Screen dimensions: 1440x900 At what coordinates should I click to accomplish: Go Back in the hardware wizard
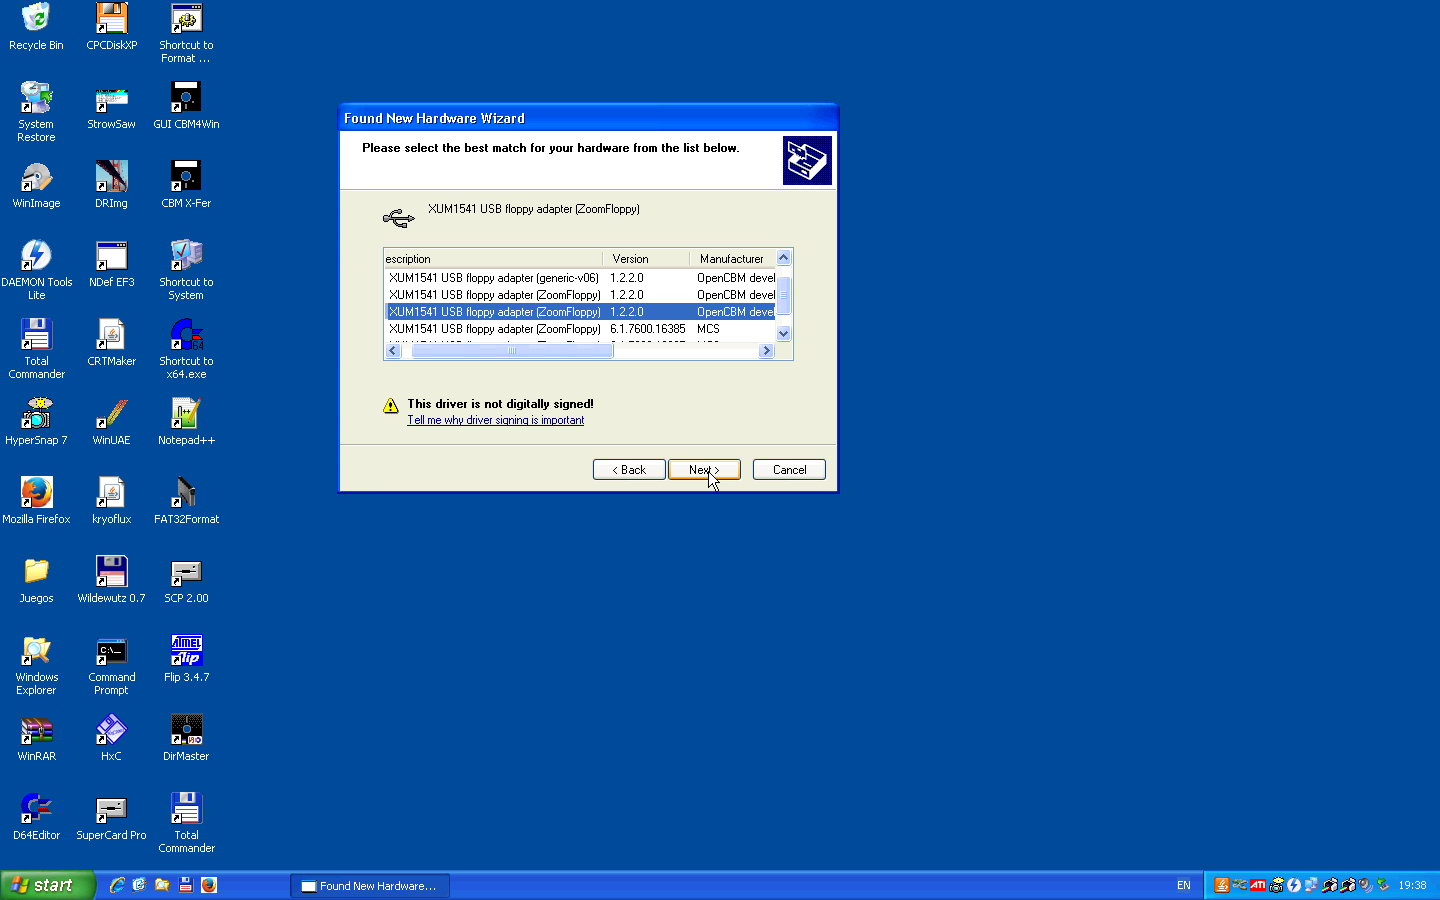coord(629,470)
